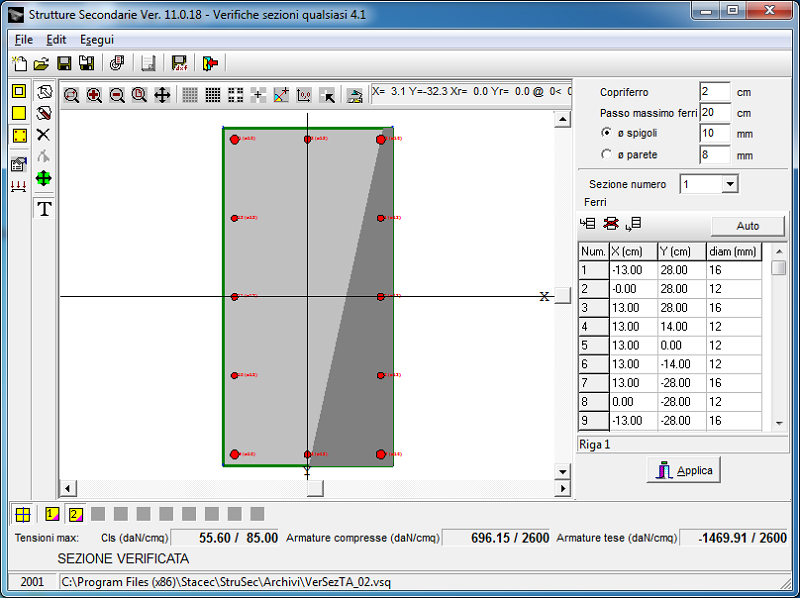The height and width of the screenshot is (598, 800).
Task: Select the yellow section with rebar dots tool
Action: [x=19, y=135]
